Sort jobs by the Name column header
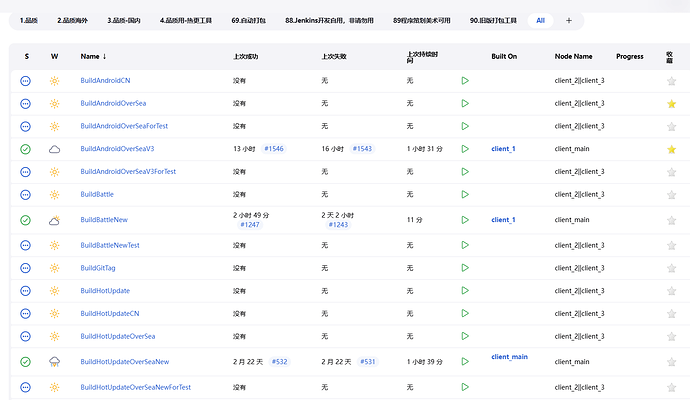The height and width of the screenshot is (400, 690). pyautogui.click(x=93, y=57)
